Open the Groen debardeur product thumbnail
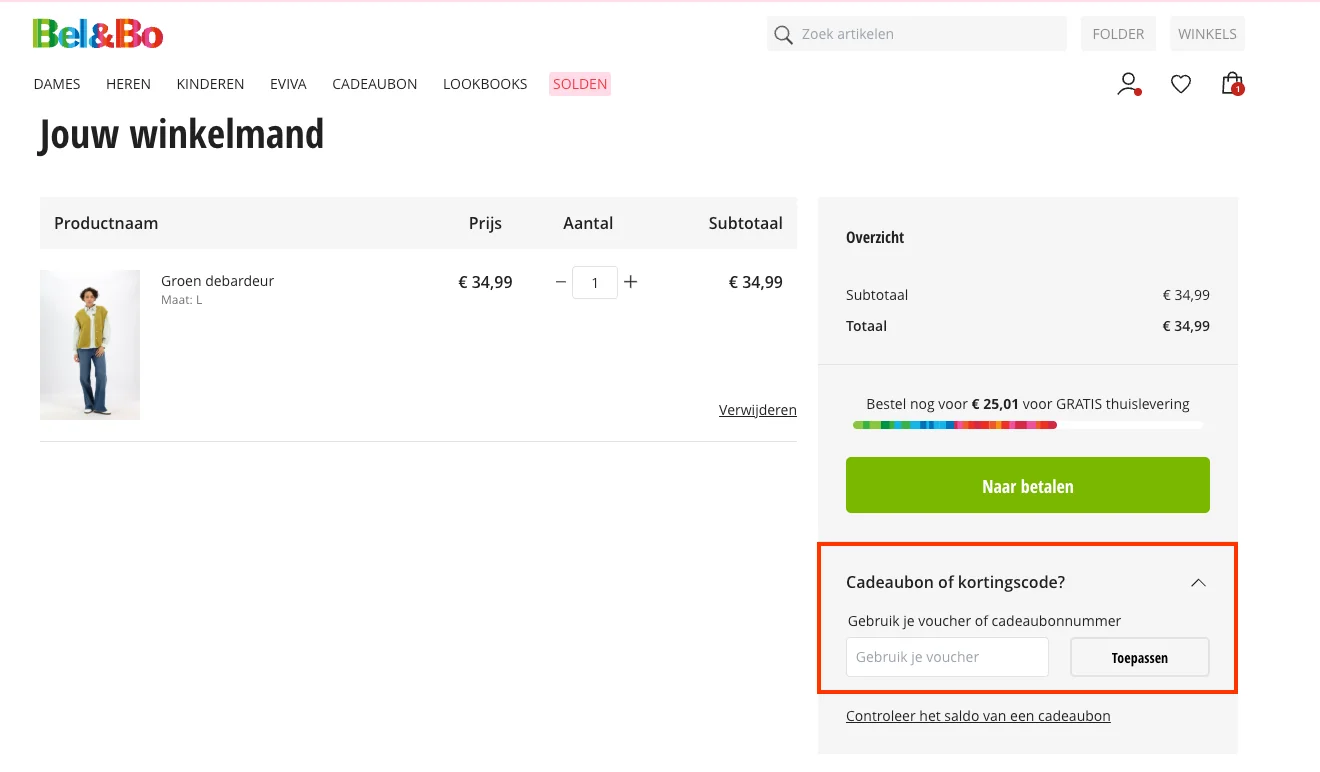The image size is (1320, 772). [90, 344]
